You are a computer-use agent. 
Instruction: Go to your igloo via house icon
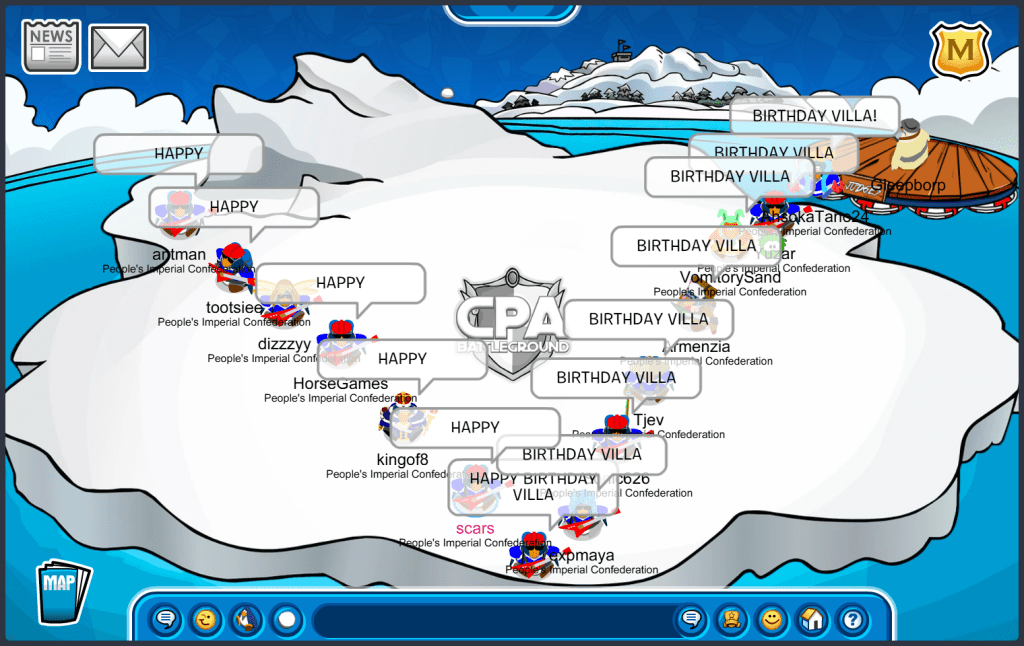pos(812,620)
